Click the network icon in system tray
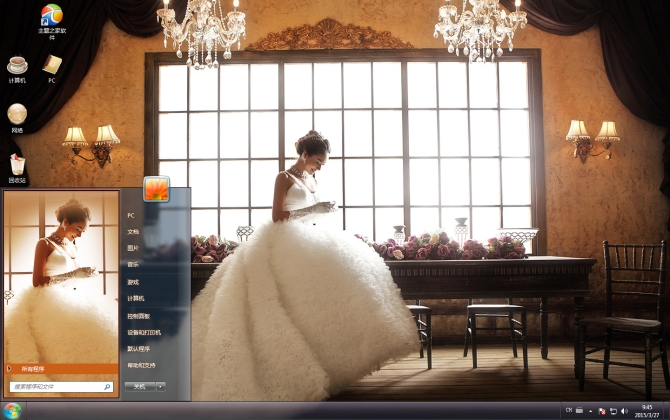 click(x=612, y=411)
